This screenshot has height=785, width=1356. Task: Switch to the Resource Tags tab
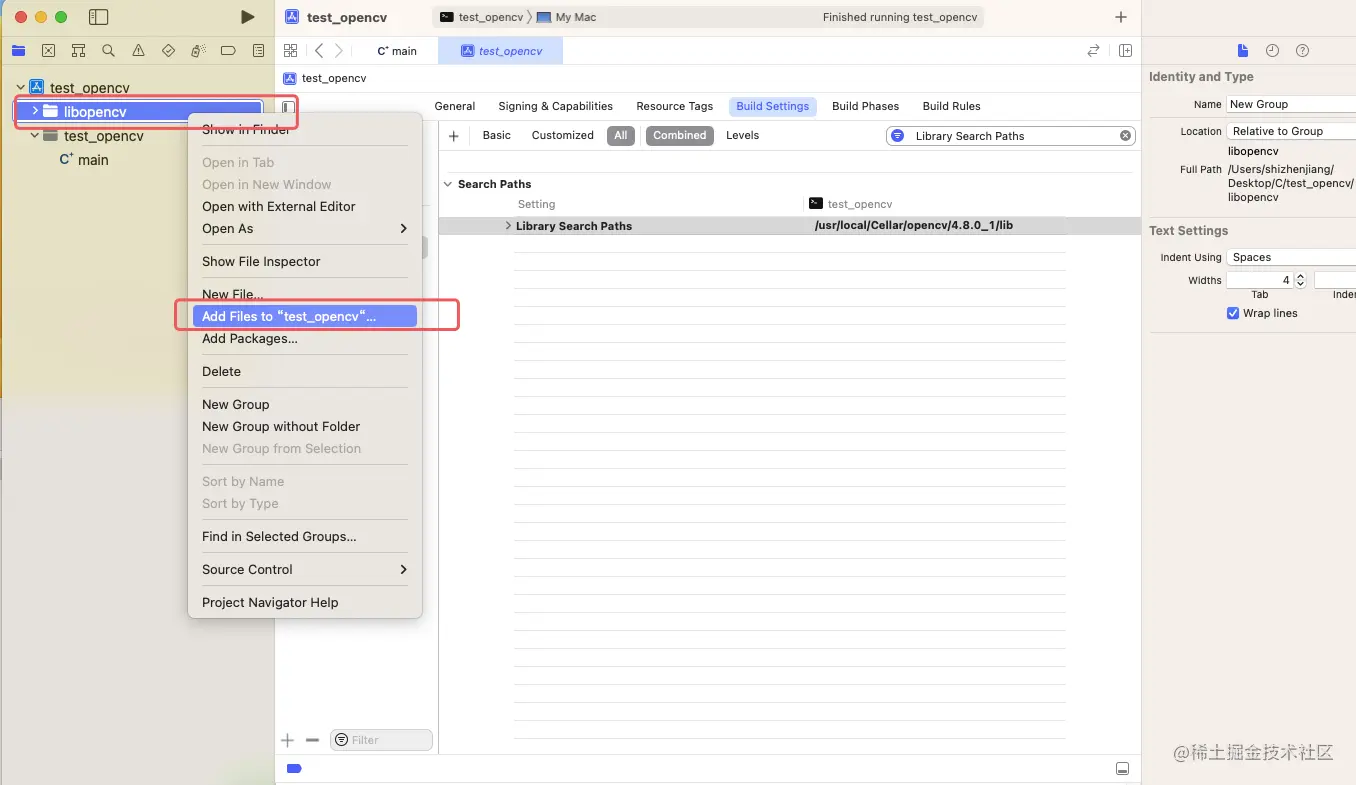[675, 106]
